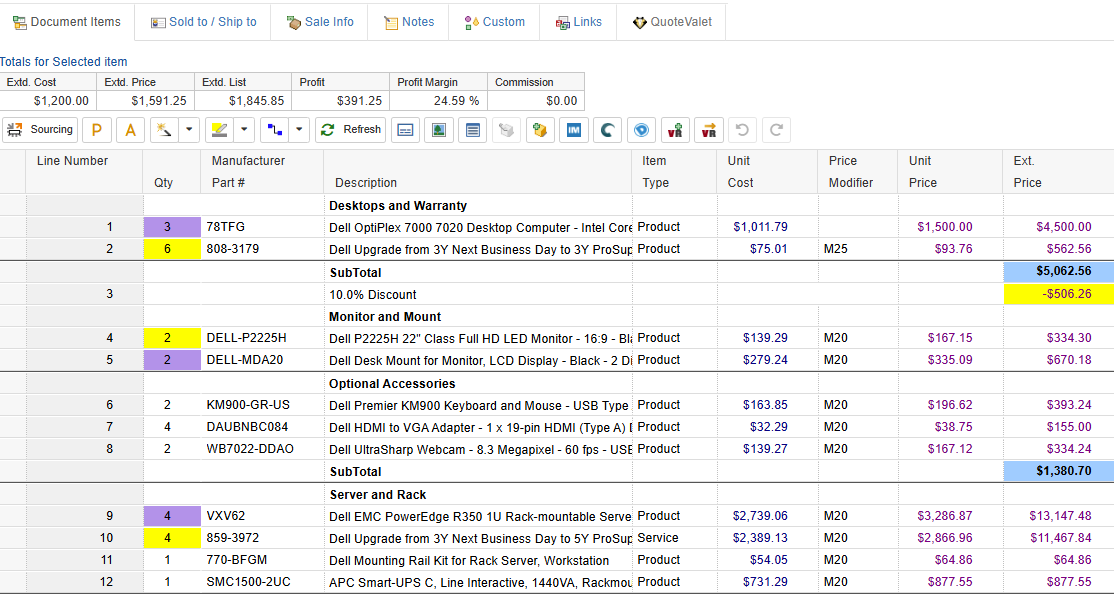Viewport: 1114px width, 595px height.
Task: Click the yellow highlighter color swatch
Action: [221, 129]
